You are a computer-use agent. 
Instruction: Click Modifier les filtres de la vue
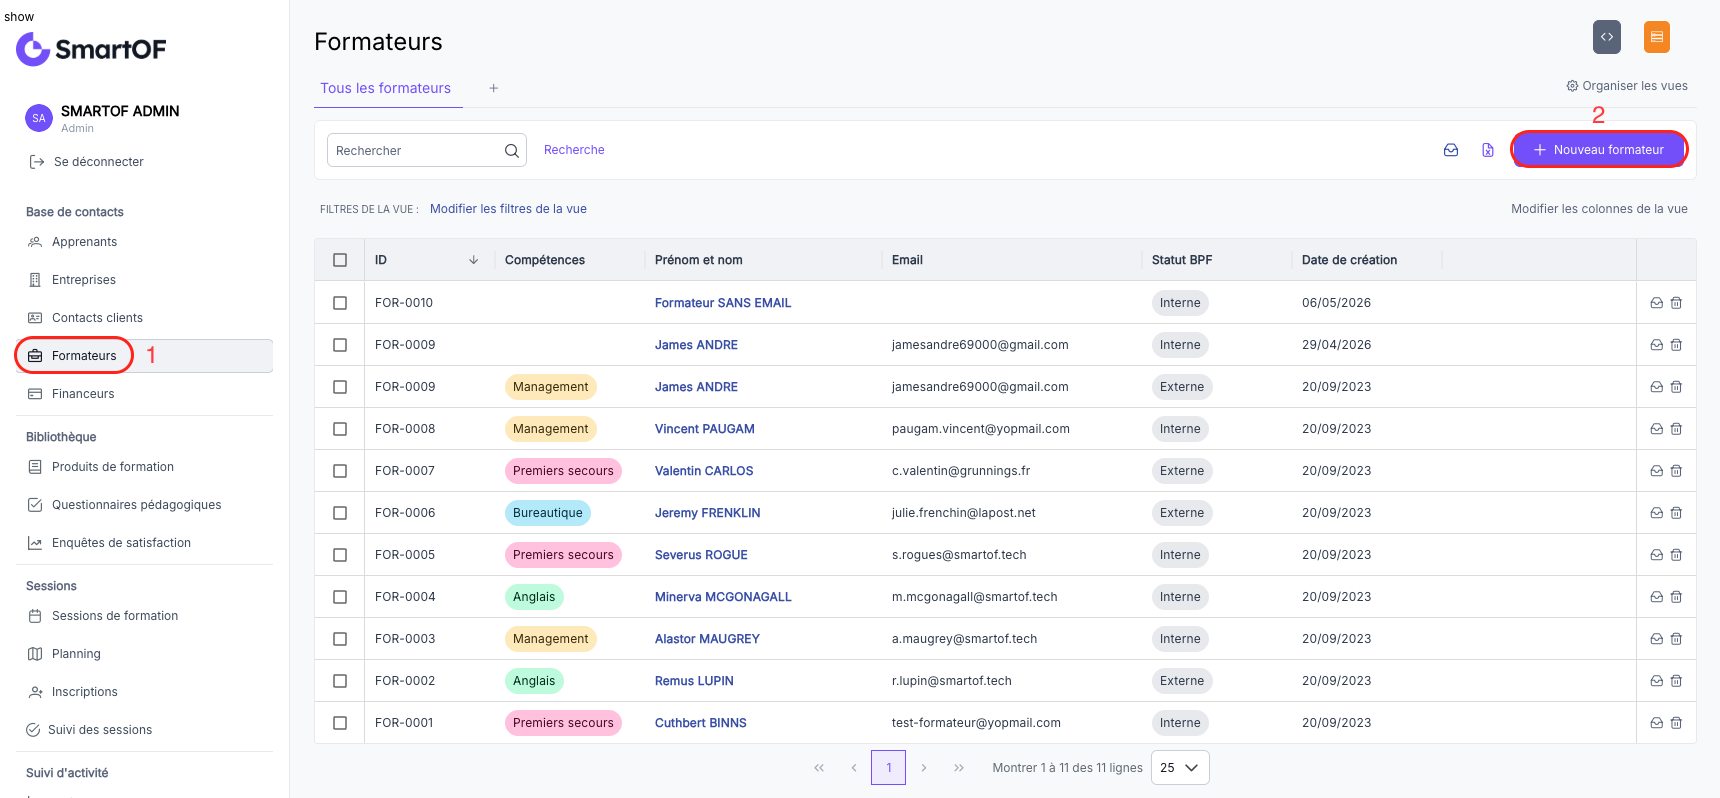508,209
